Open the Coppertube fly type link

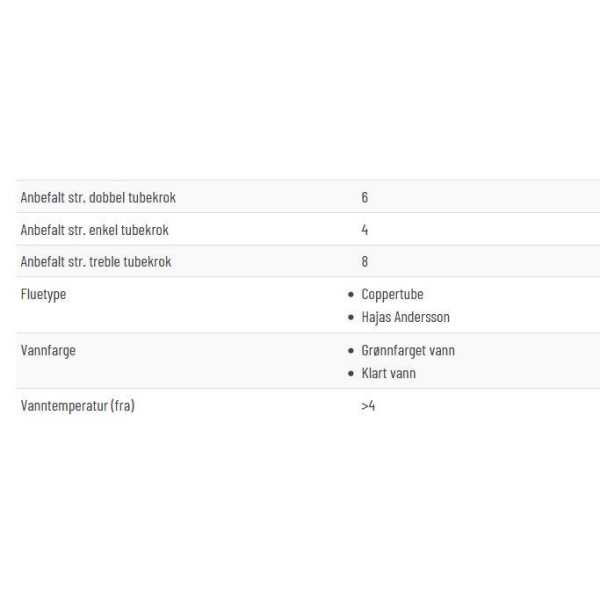(x=392, y=294)
